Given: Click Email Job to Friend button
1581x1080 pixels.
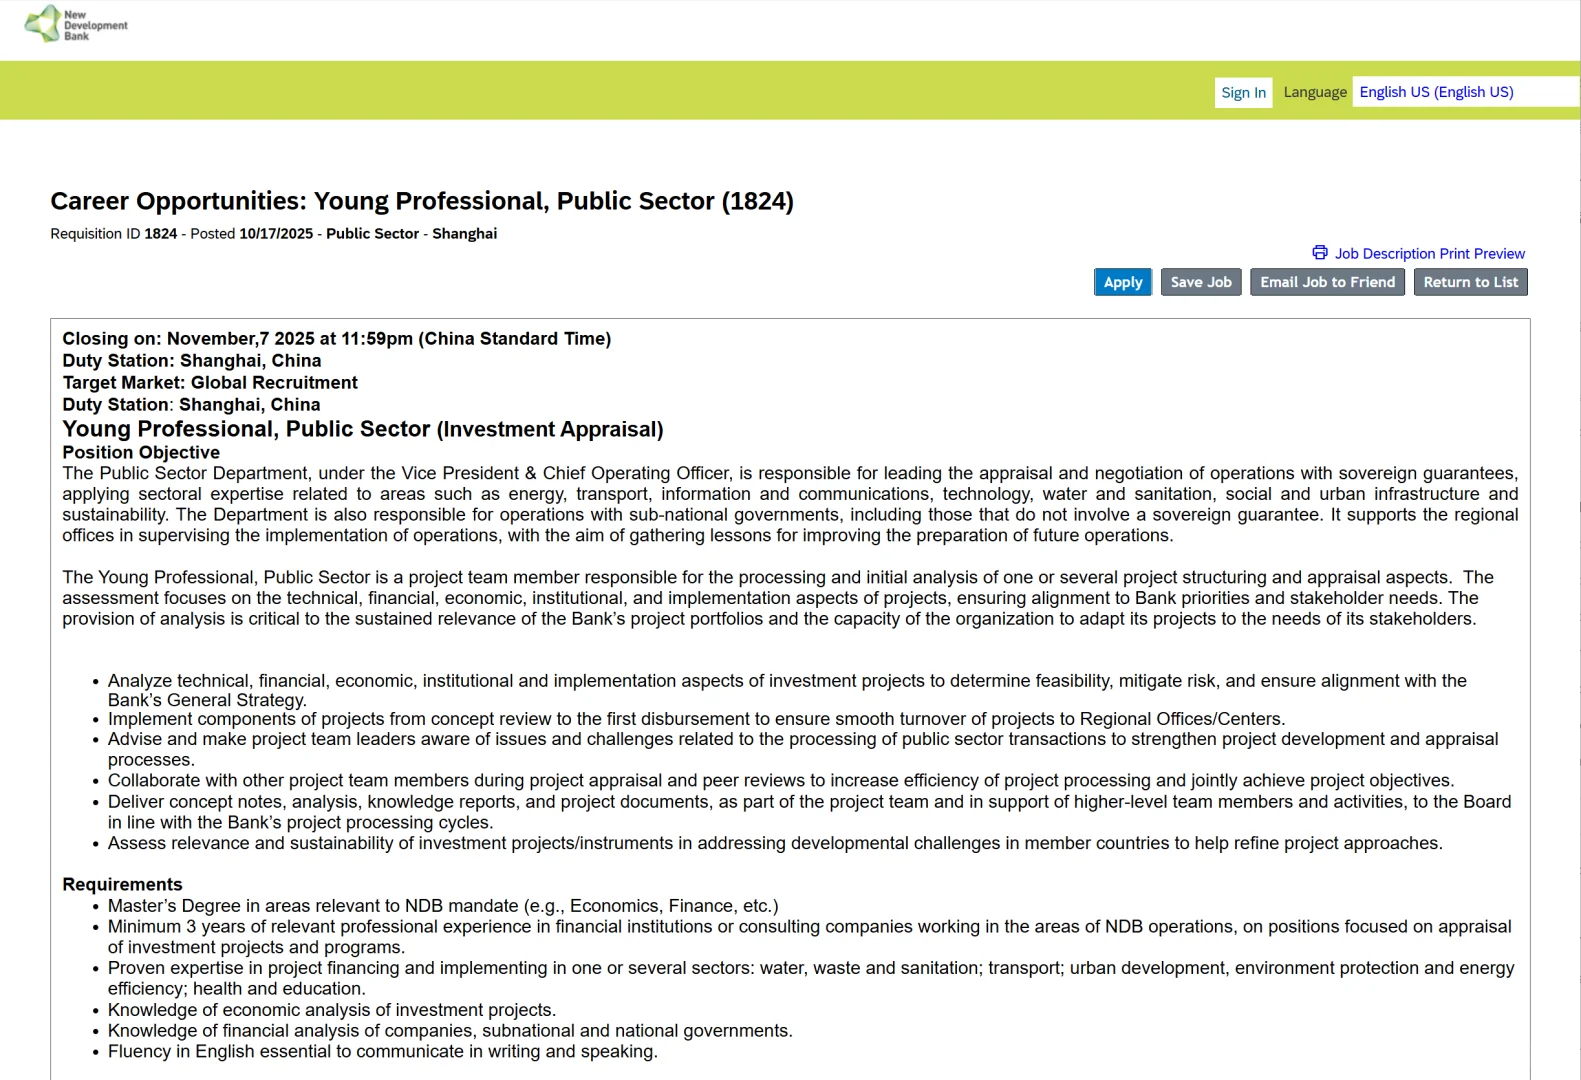Looking at the screenshot, I should 1327,282.
